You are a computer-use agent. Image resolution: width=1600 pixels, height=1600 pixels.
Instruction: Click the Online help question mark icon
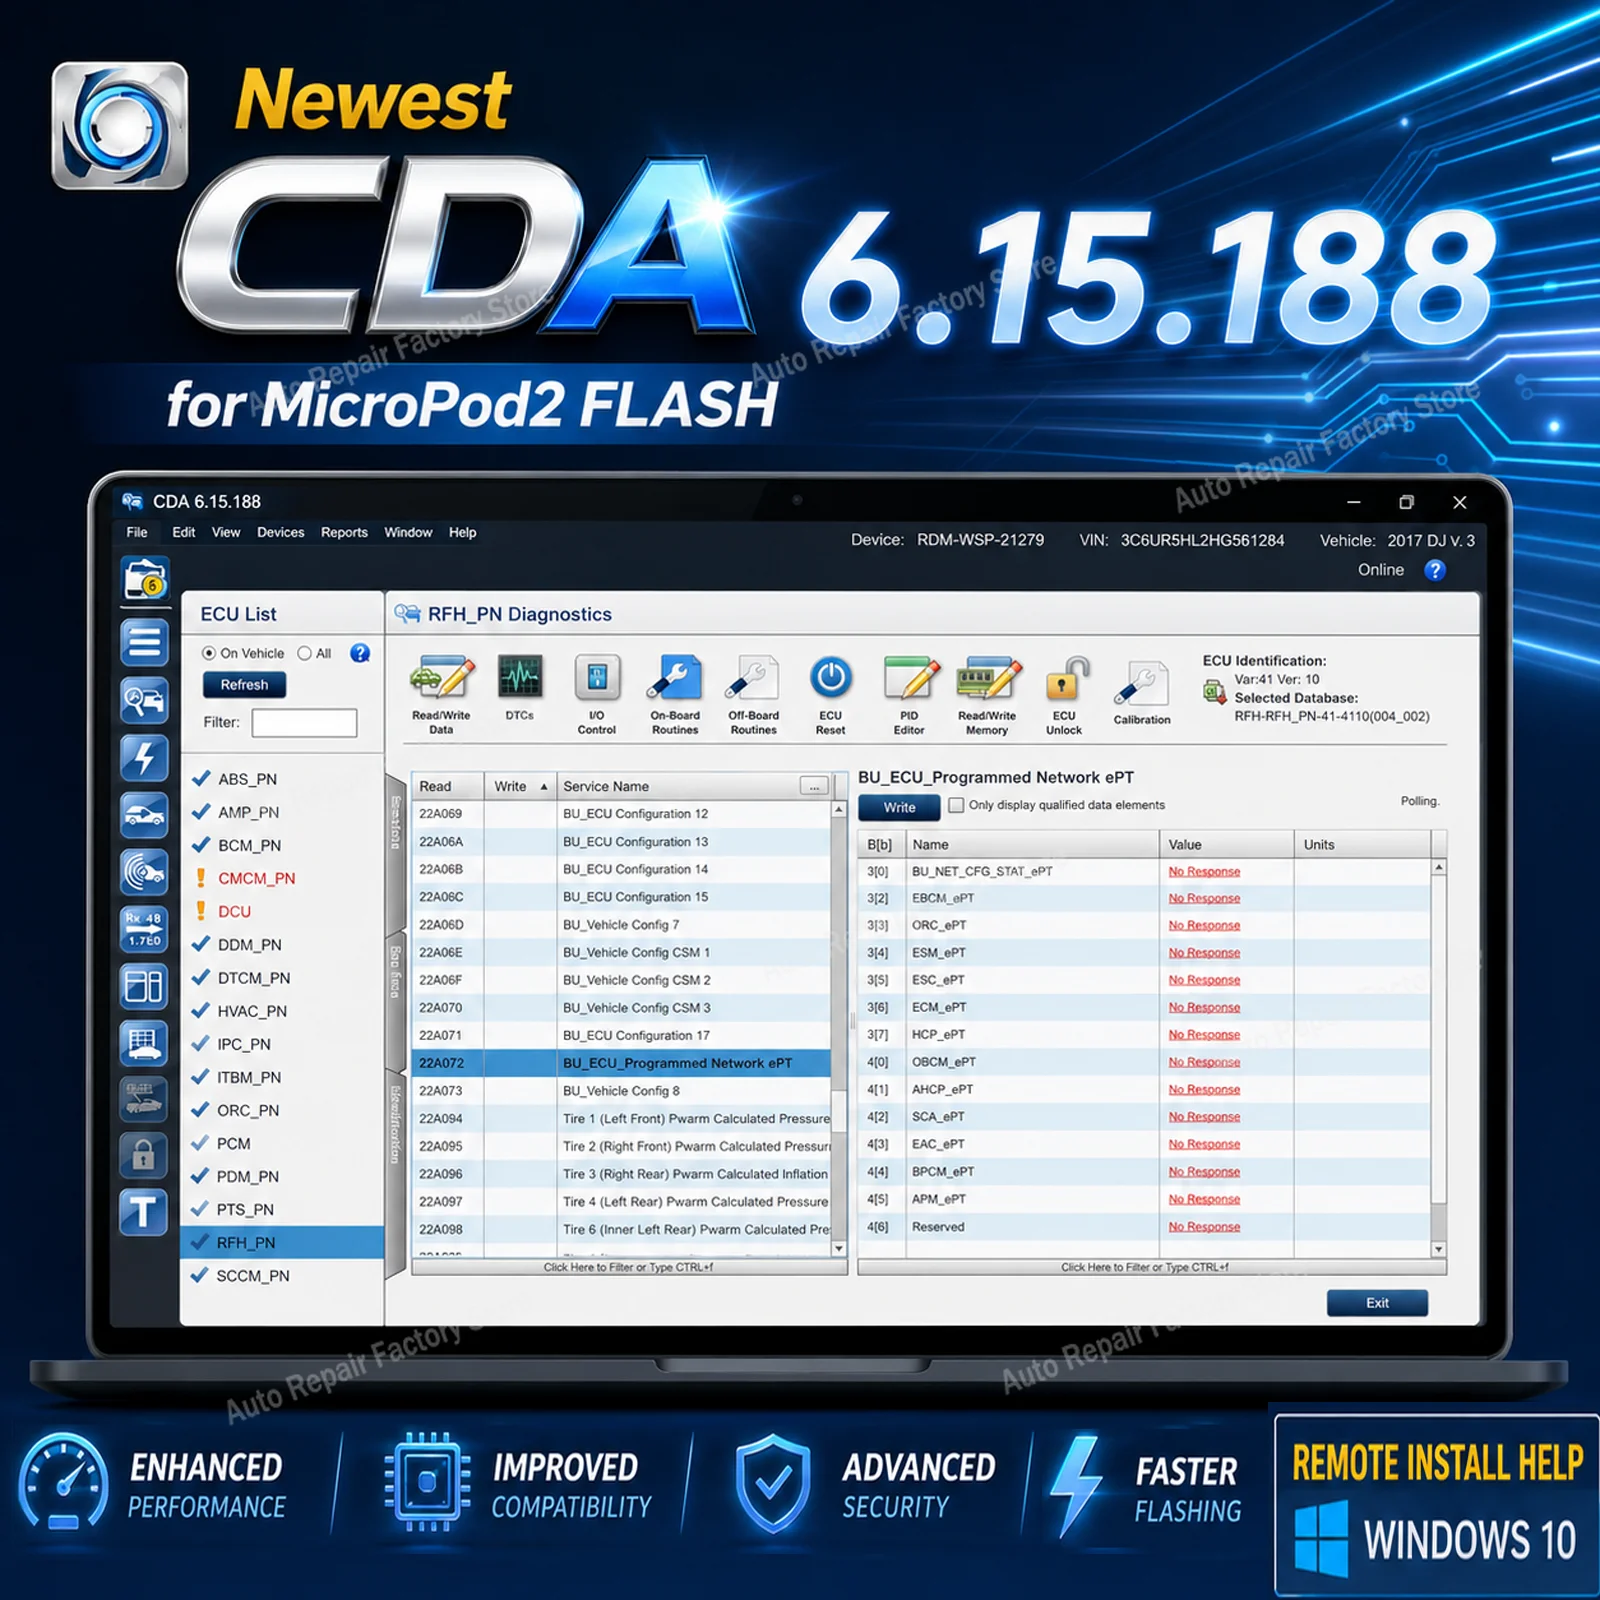pos(1435,570)
